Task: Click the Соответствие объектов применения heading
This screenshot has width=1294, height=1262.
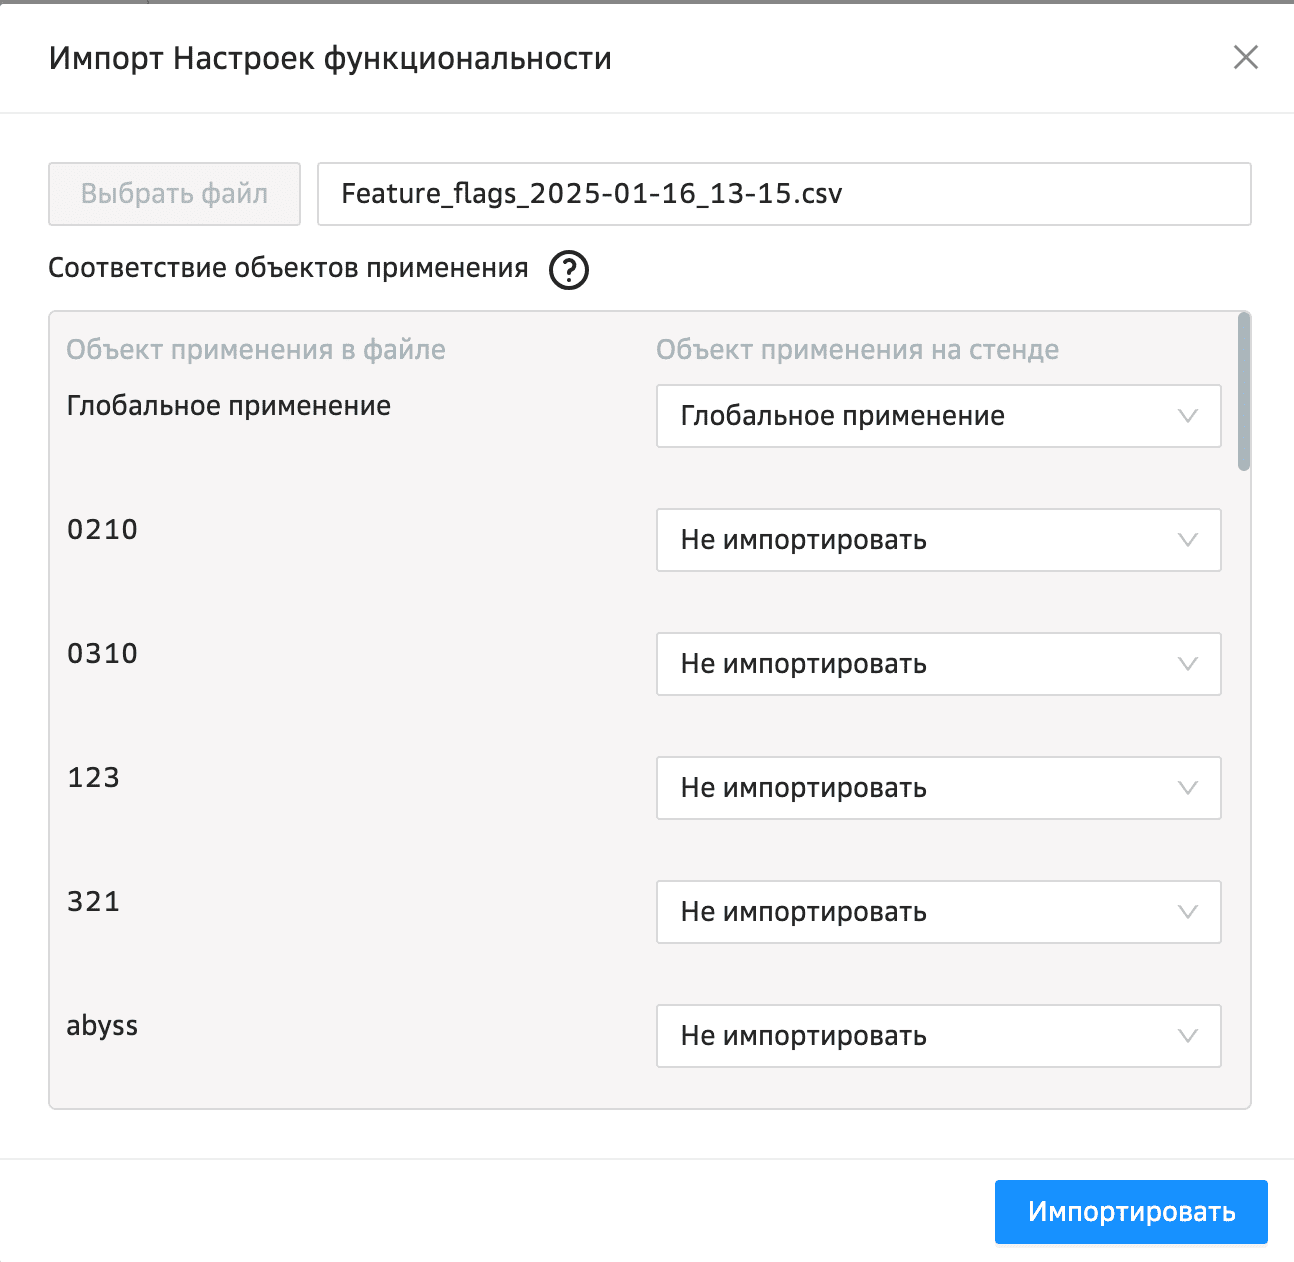Action: tap(288, 268)
